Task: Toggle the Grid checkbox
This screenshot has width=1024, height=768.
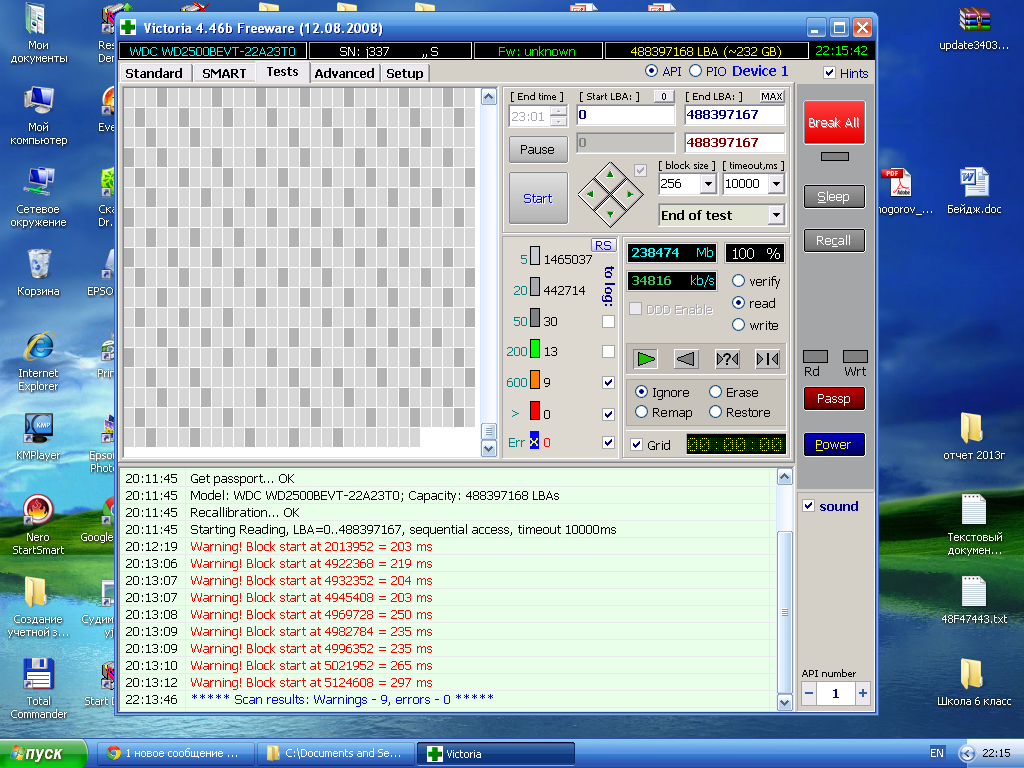Action: (x=637, y=445)
